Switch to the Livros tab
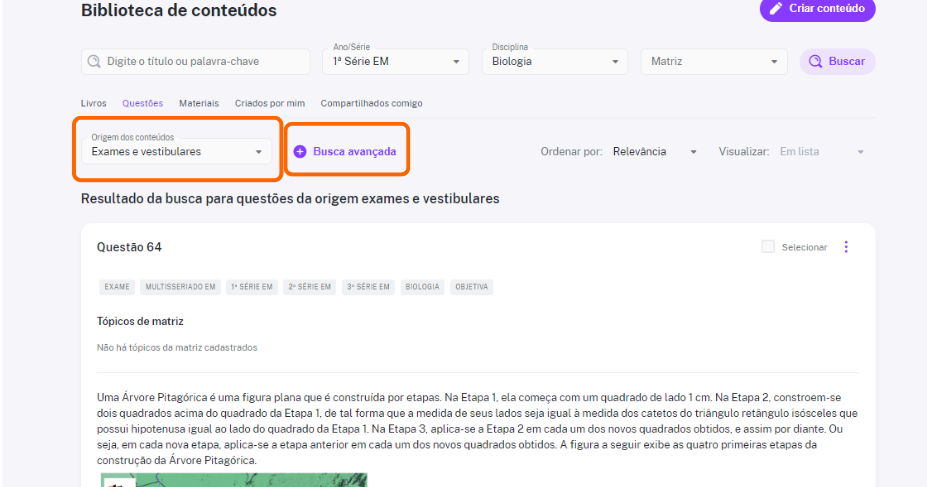The height and width of the screenshot is (487, 927). click(93, 103)
